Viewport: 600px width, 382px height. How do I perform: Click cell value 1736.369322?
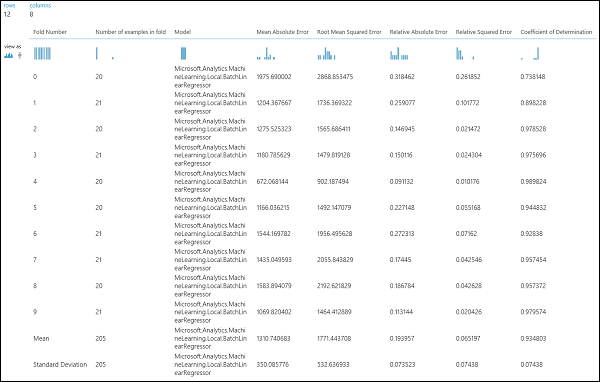[x=334, y=103]
